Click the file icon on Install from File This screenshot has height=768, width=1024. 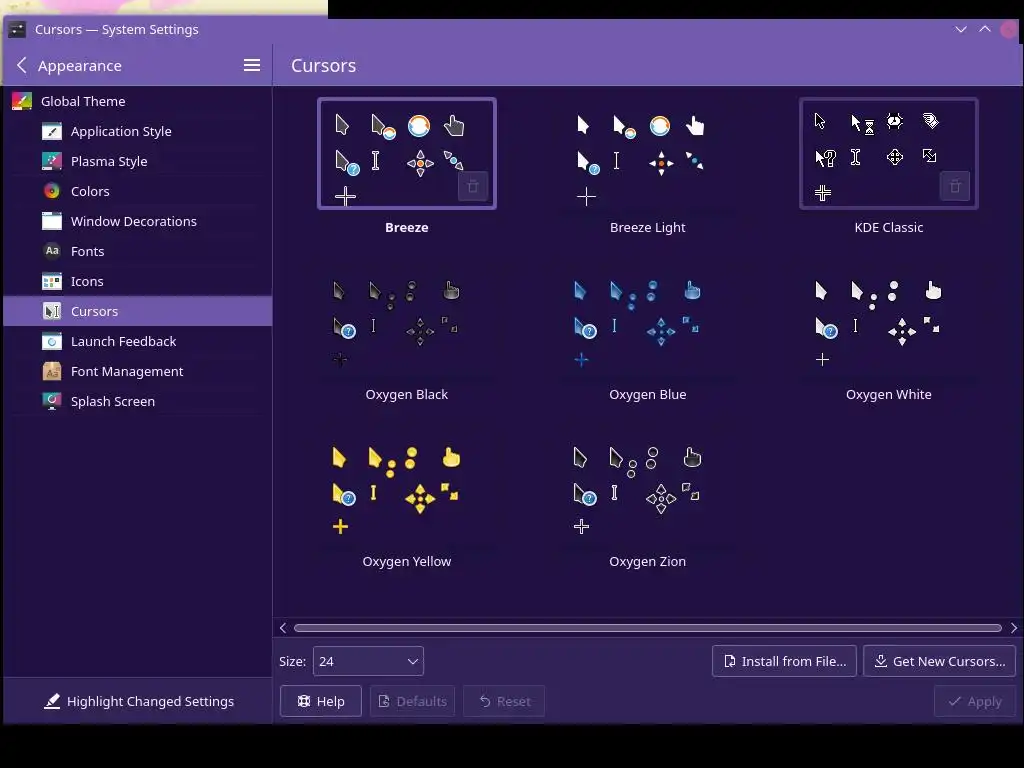(x=729, y=662)
